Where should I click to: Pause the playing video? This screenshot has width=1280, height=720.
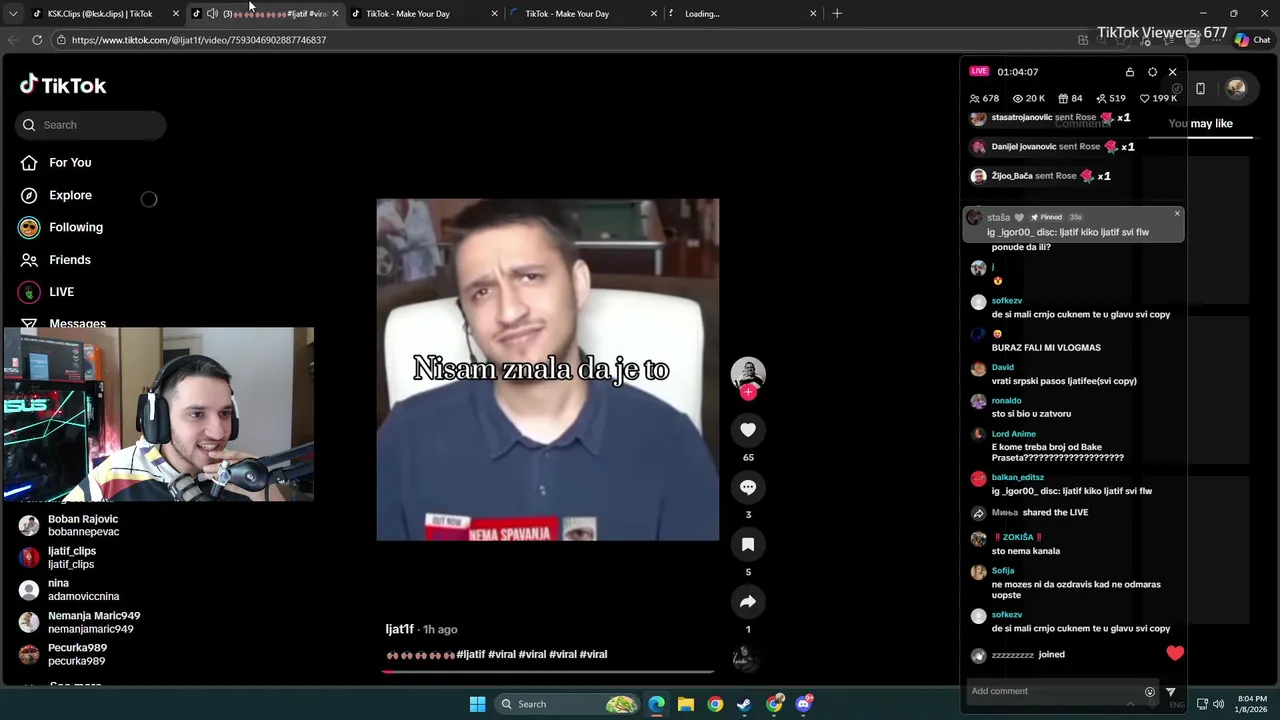547,370
